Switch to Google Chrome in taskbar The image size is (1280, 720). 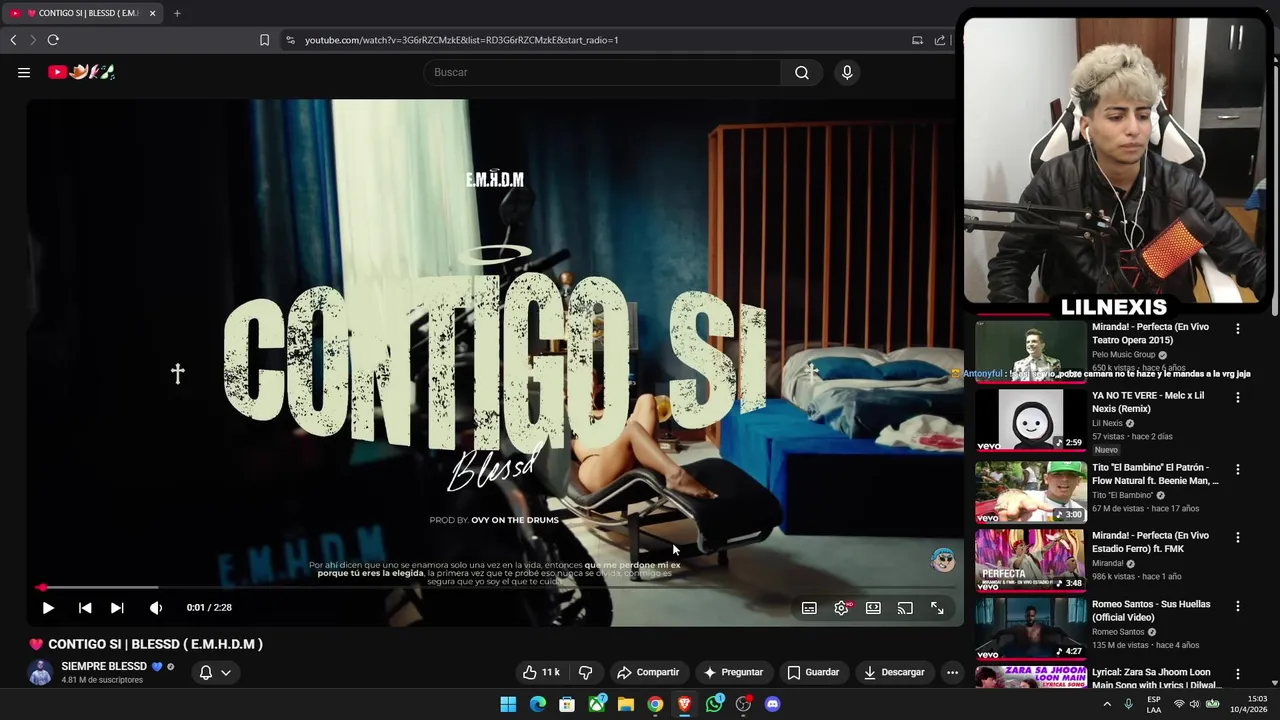[x=655, y=704]
